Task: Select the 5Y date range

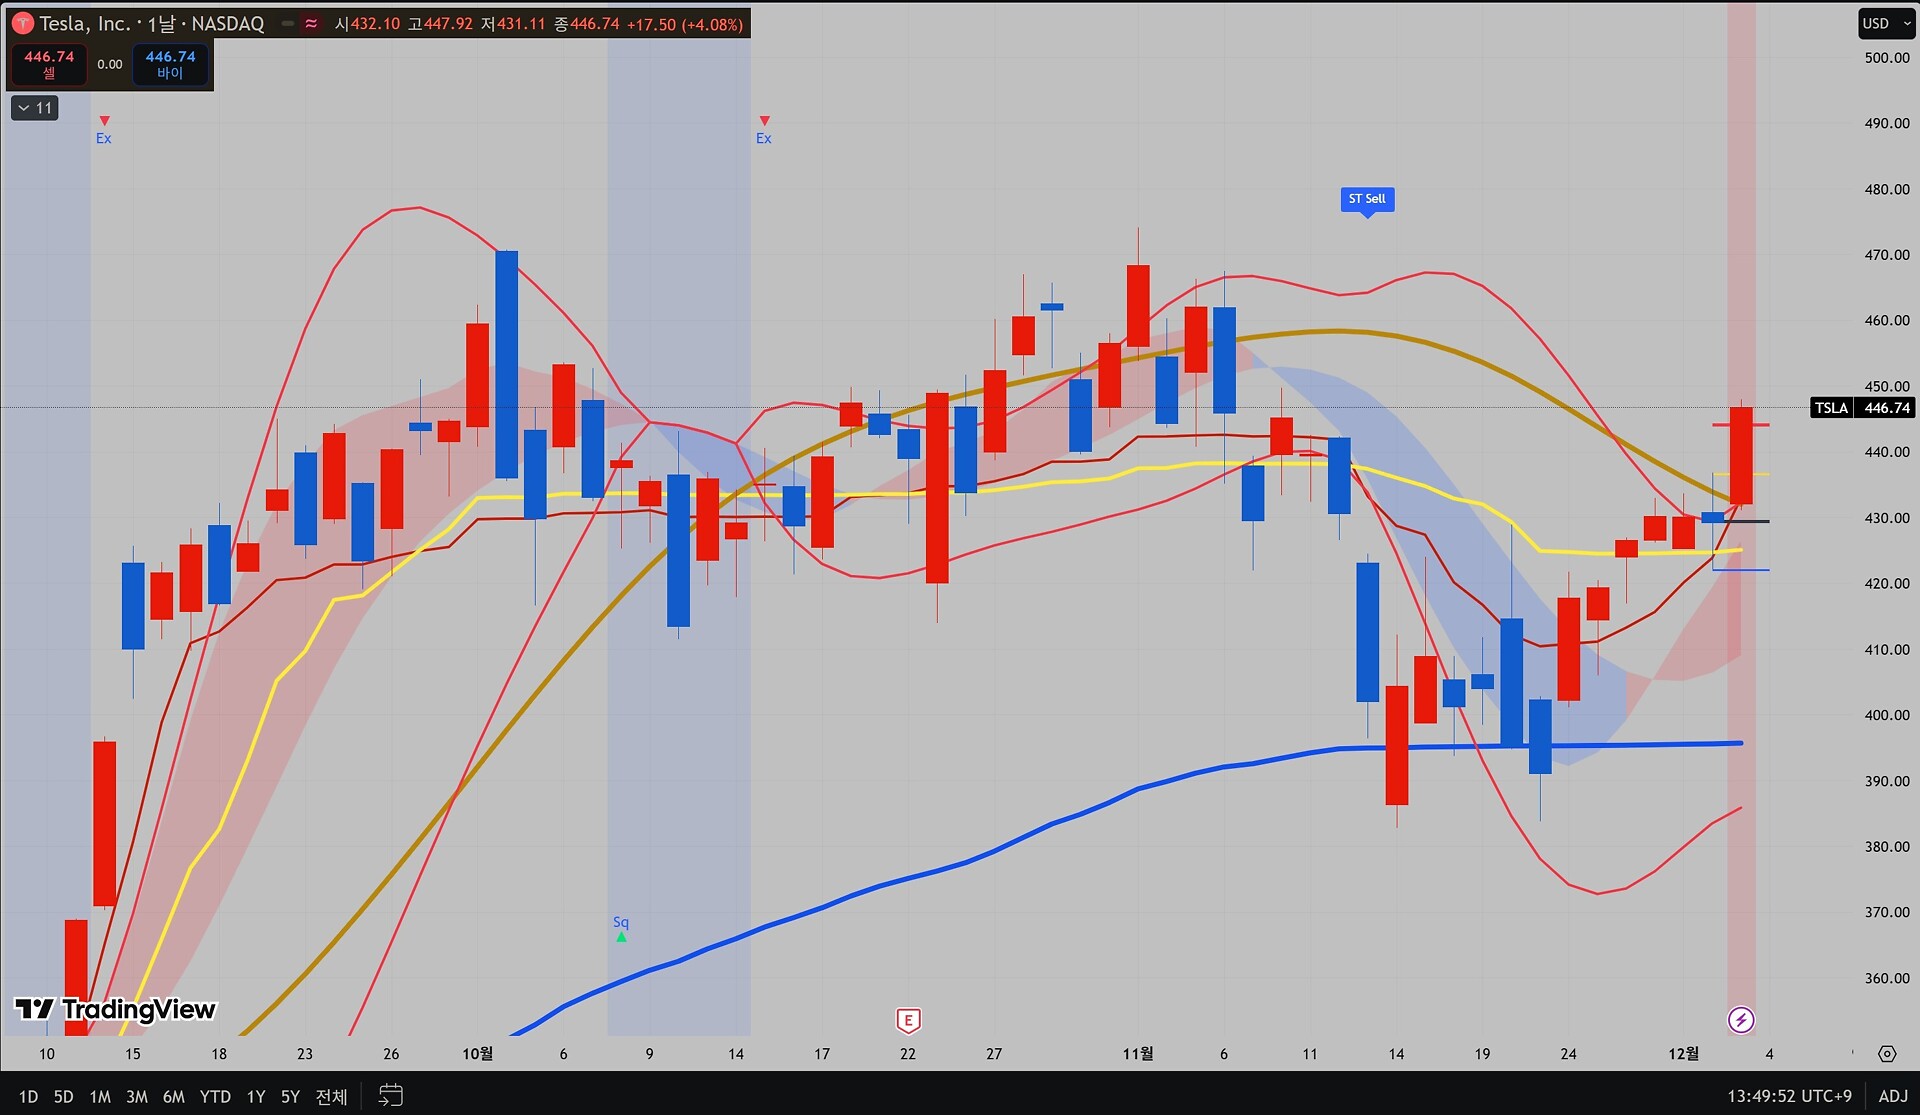Action: coord(290,1096)
